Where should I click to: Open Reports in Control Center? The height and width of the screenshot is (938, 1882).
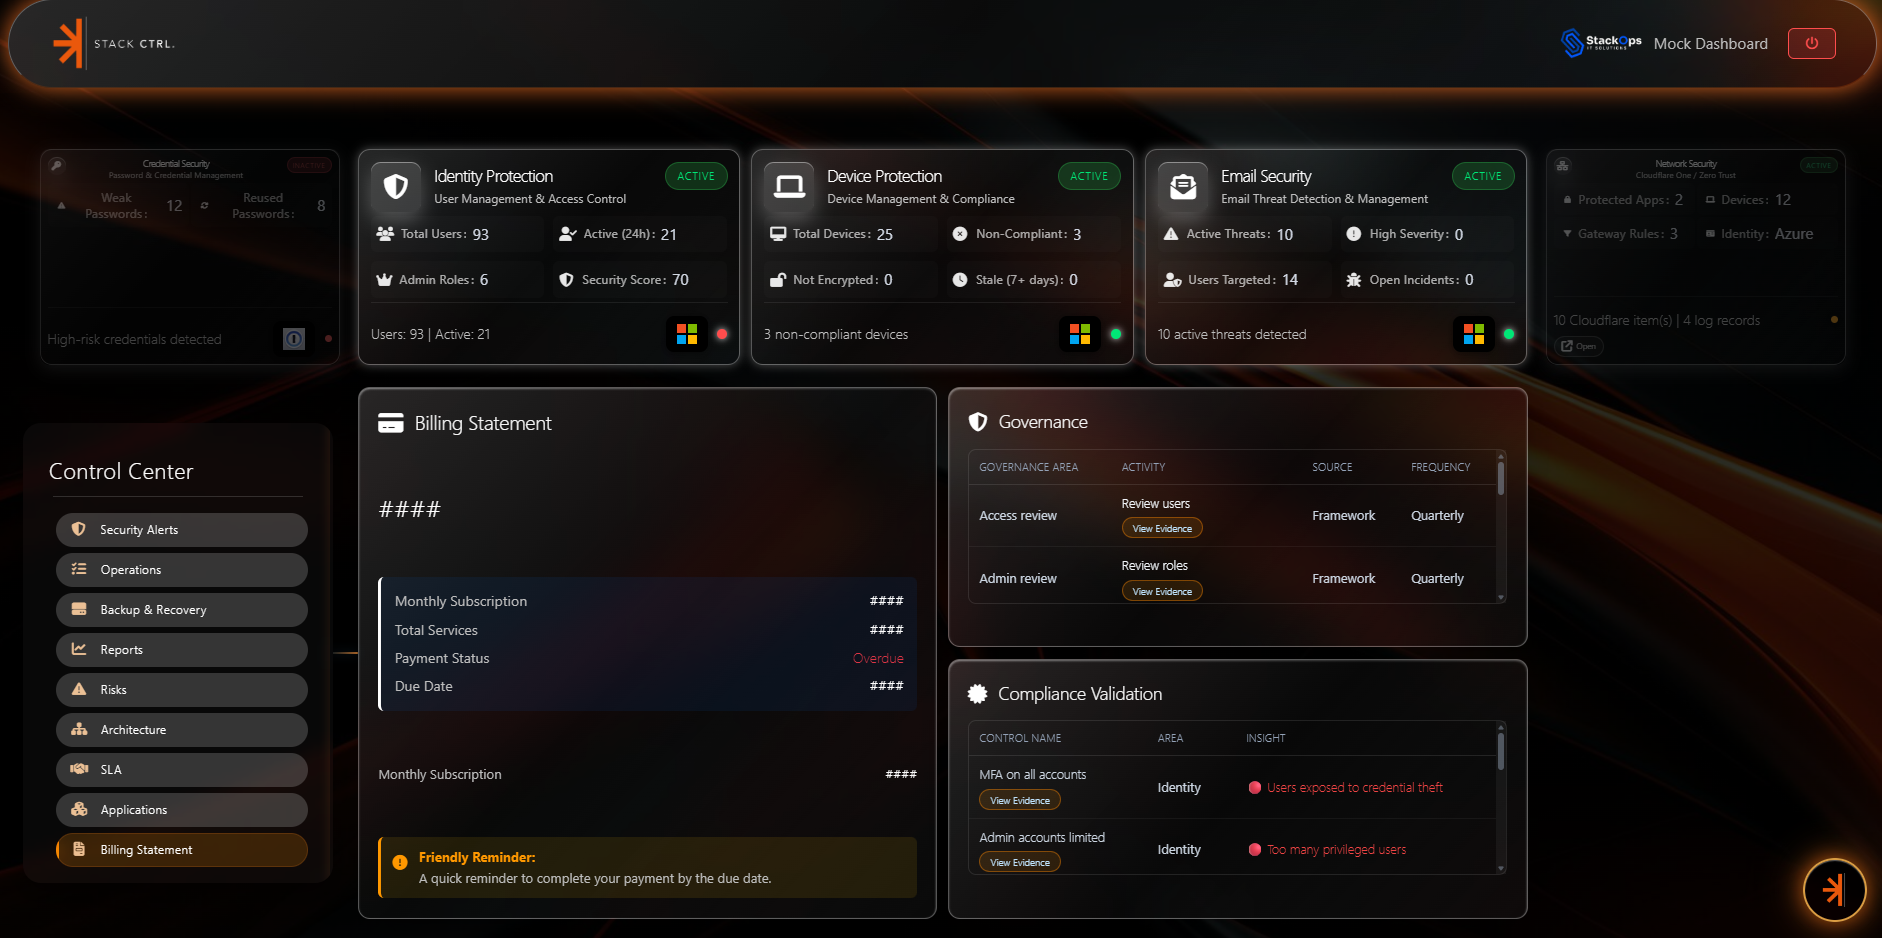pos(182,650)
